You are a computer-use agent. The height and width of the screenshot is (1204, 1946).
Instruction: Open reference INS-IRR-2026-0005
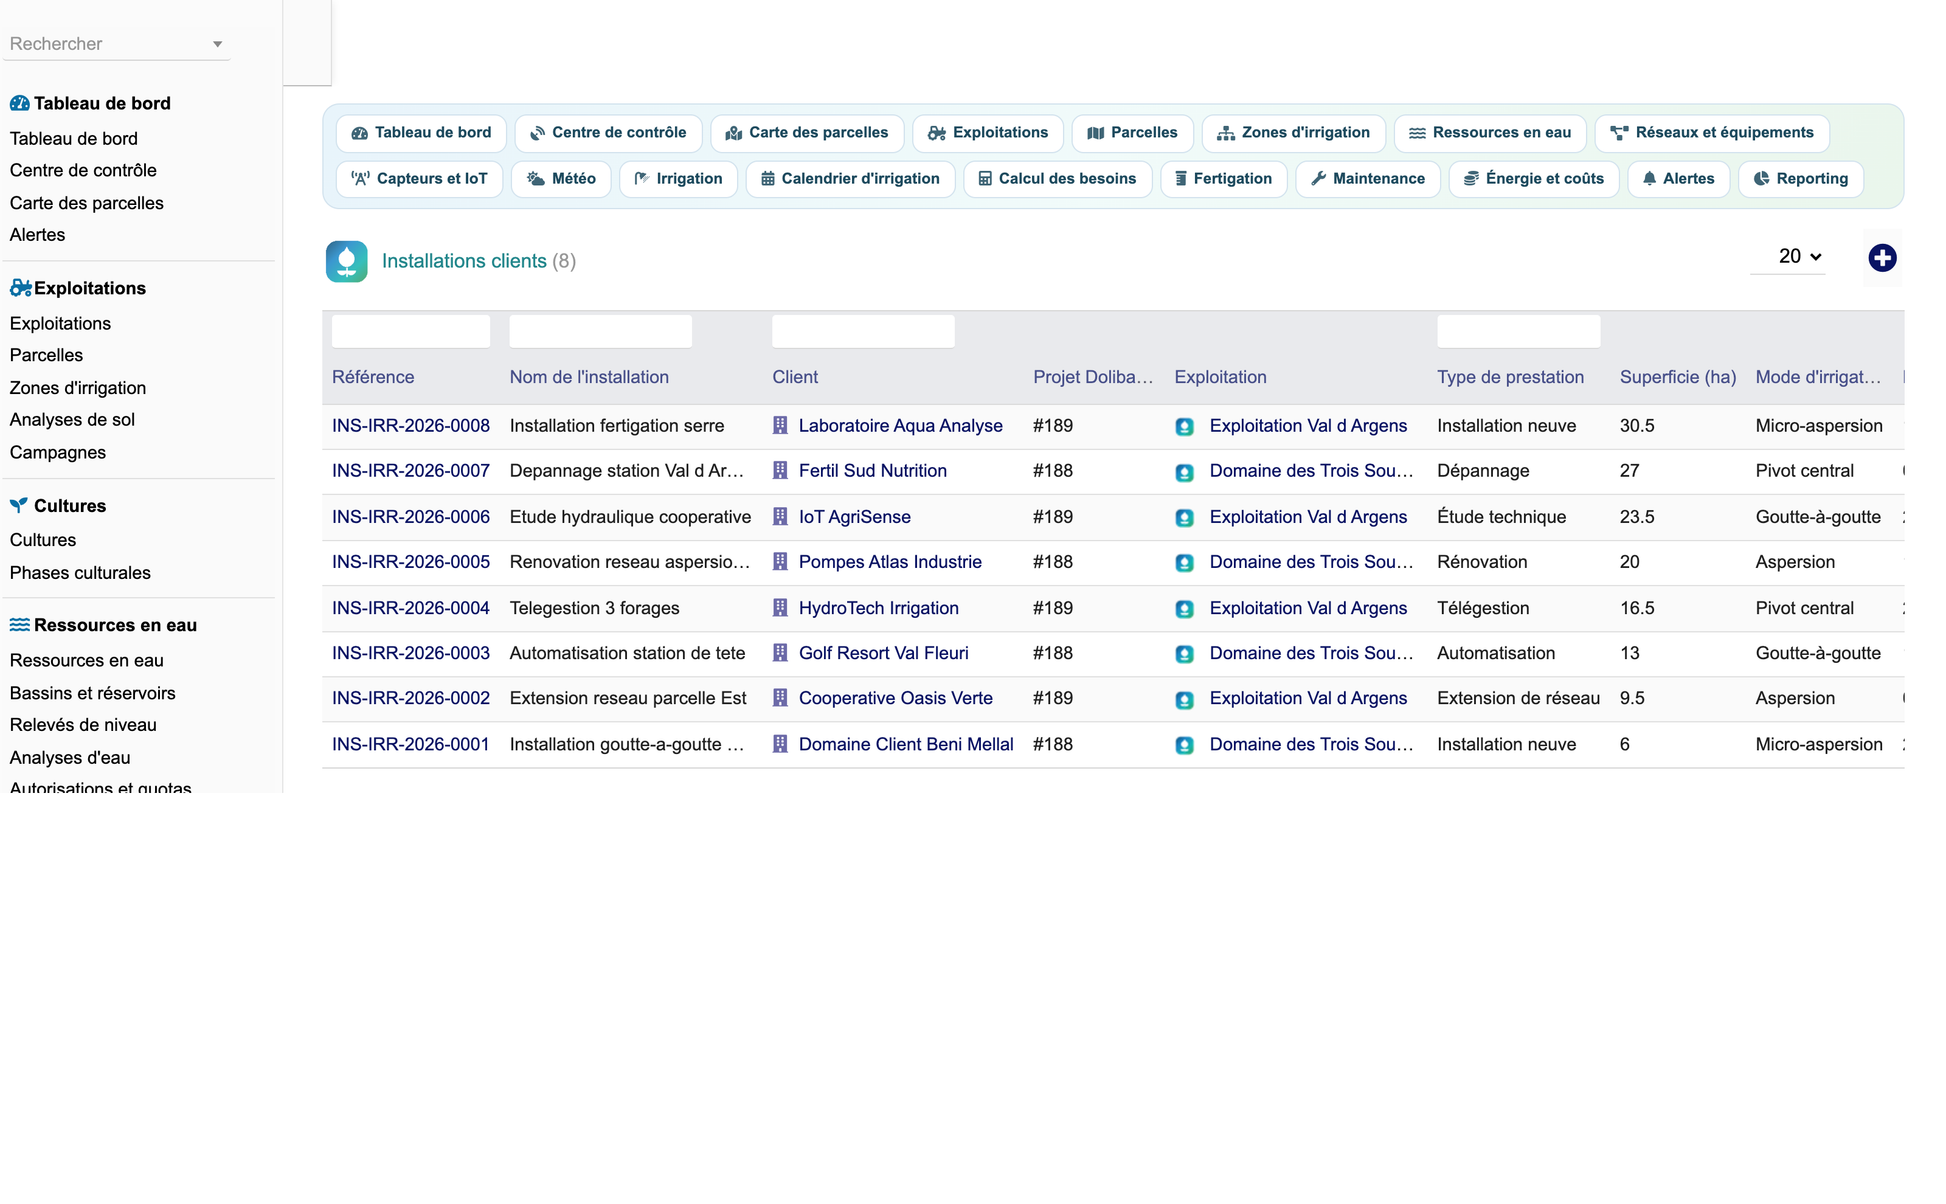click(411, 562)
